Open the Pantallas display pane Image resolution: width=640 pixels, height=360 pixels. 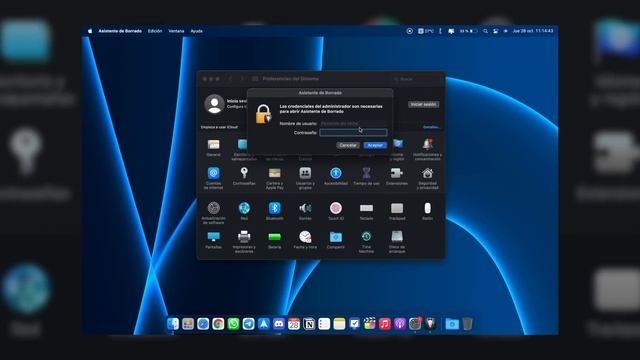[x=213, y=240]
